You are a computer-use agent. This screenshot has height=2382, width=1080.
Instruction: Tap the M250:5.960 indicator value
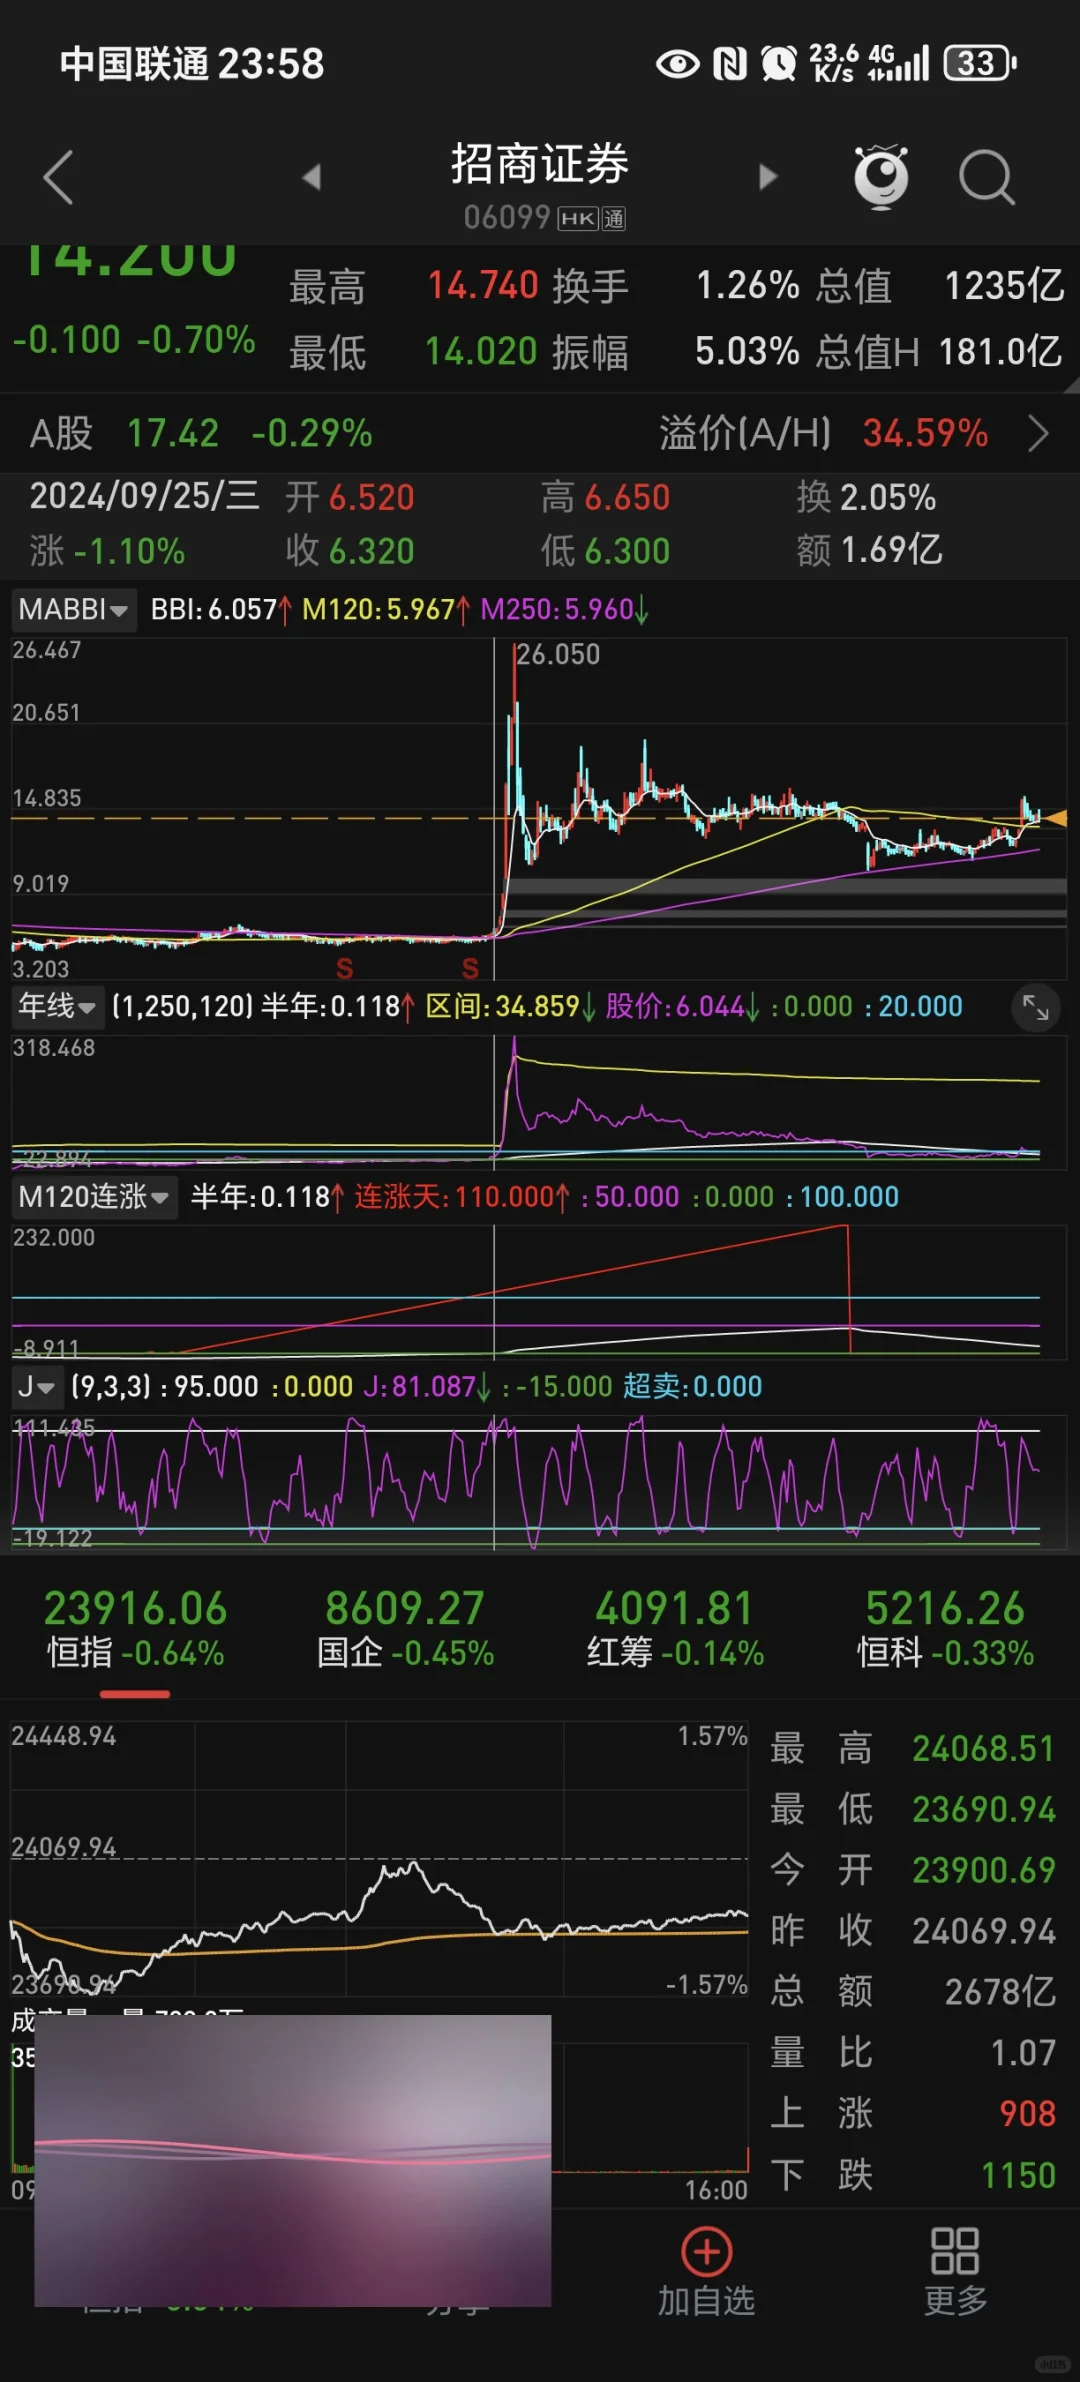pos(564,609)
